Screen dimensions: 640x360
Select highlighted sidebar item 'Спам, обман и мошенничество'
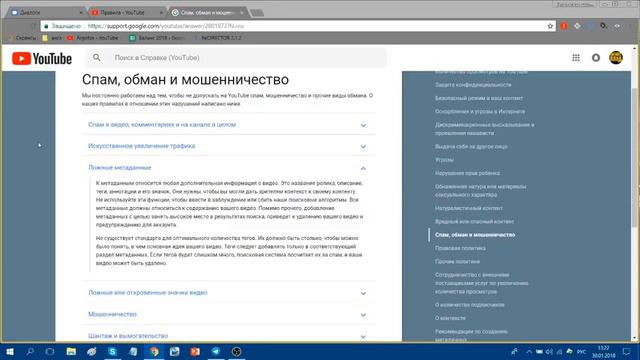click(x=475, y=235)
